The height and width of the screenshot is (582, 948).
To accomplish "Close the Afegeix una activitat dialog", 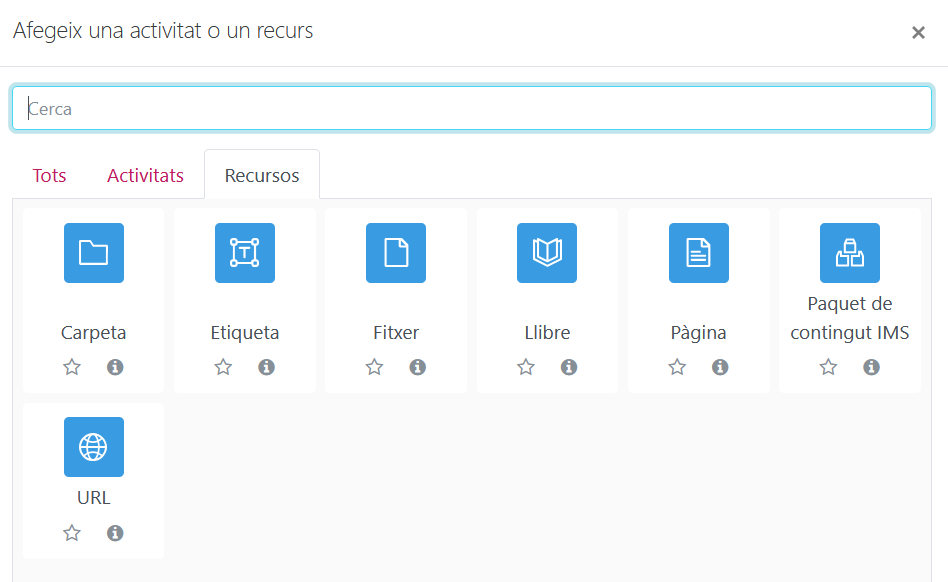I will pyautogui.click(x=918, y=33).
